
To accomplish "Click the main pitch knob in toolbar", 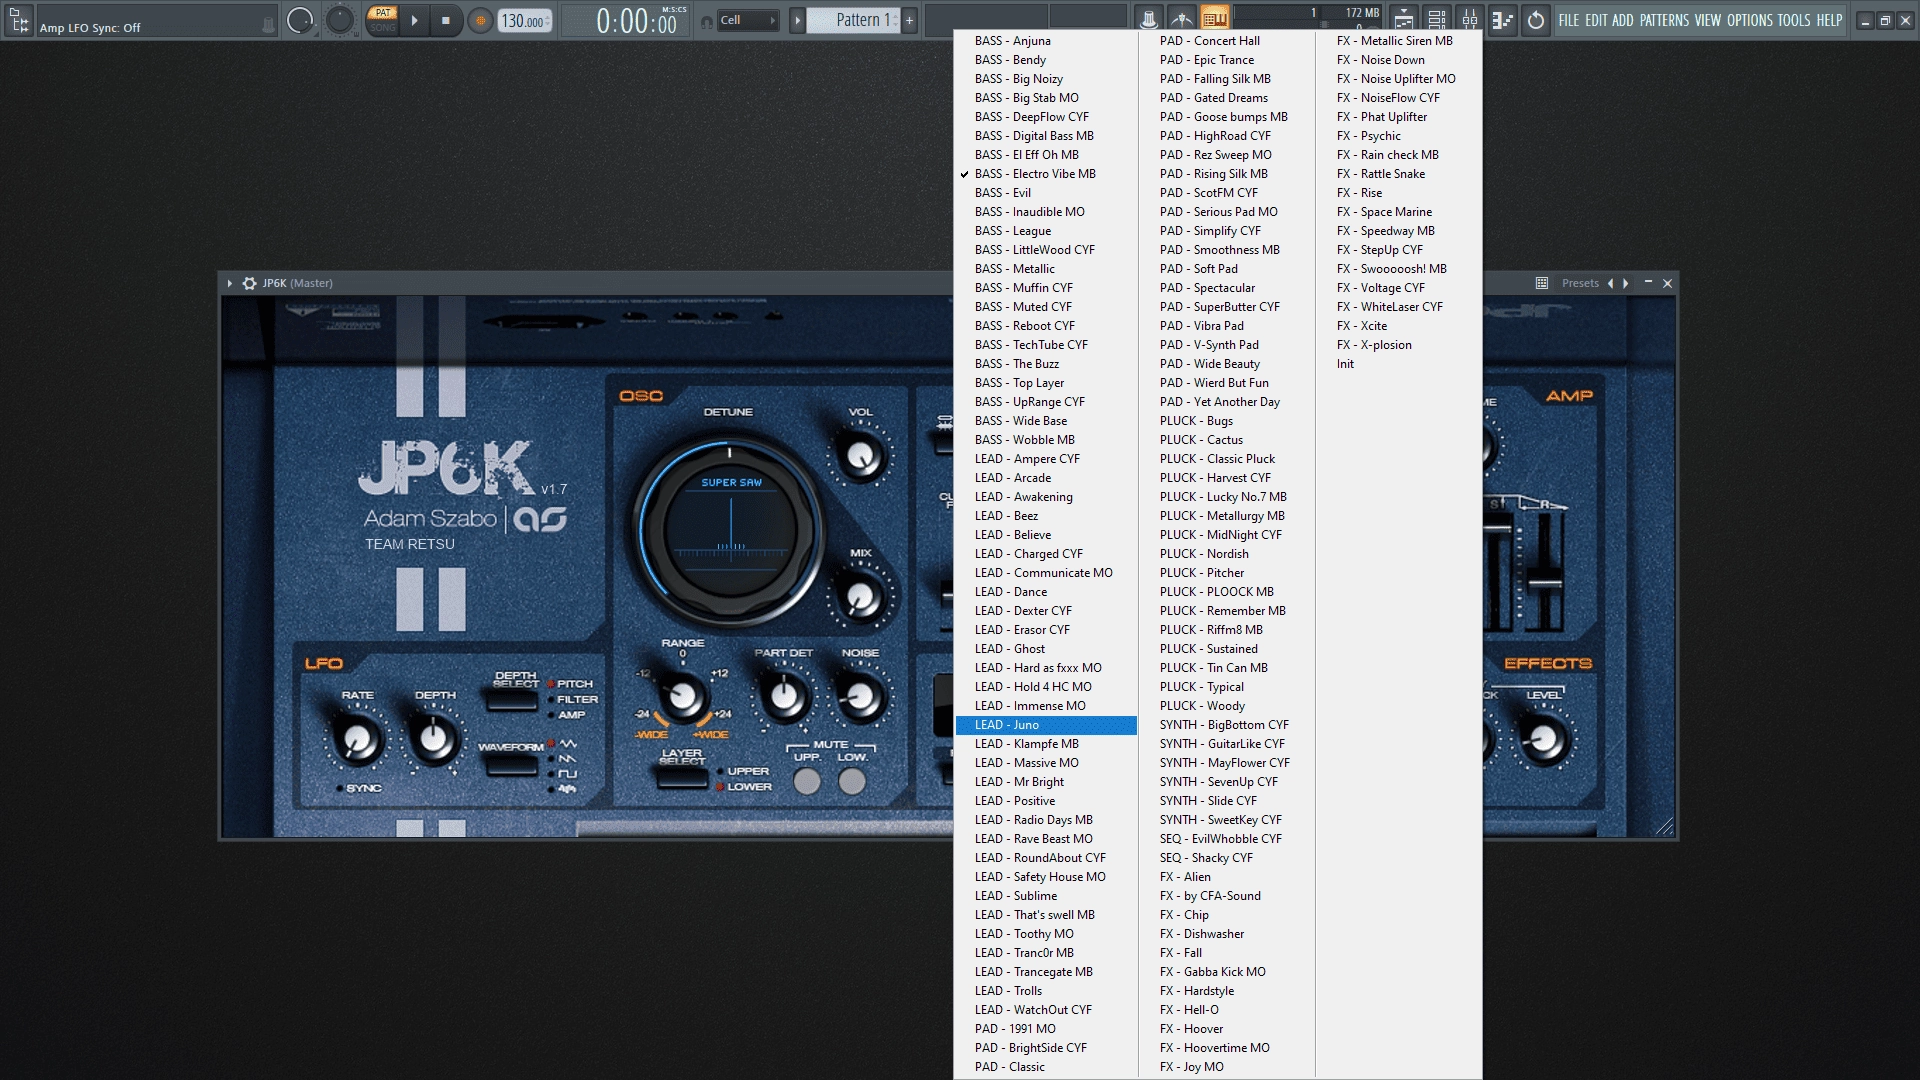I will point(340,20).
